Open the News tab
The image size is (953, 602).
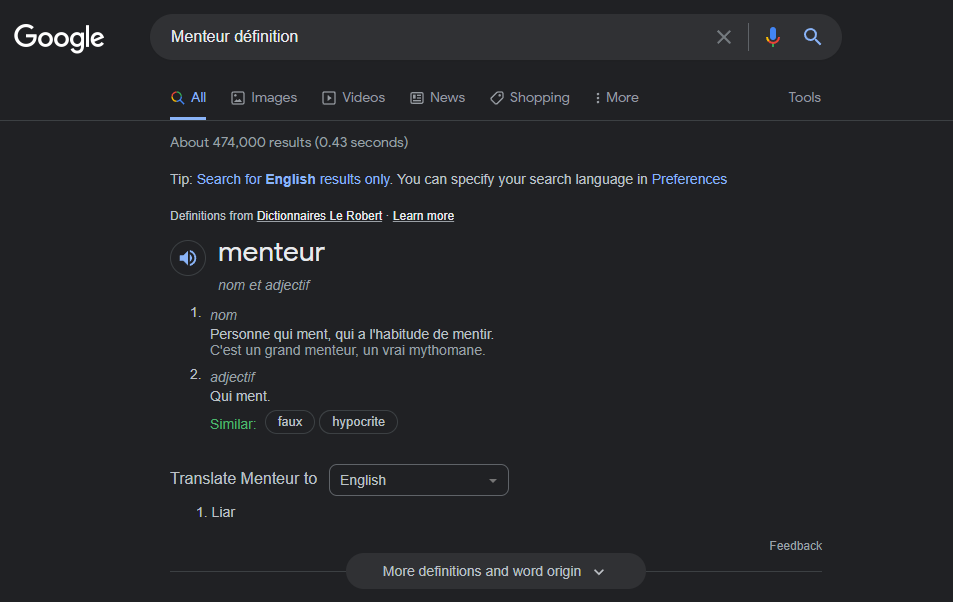click(x=438, y=97)
